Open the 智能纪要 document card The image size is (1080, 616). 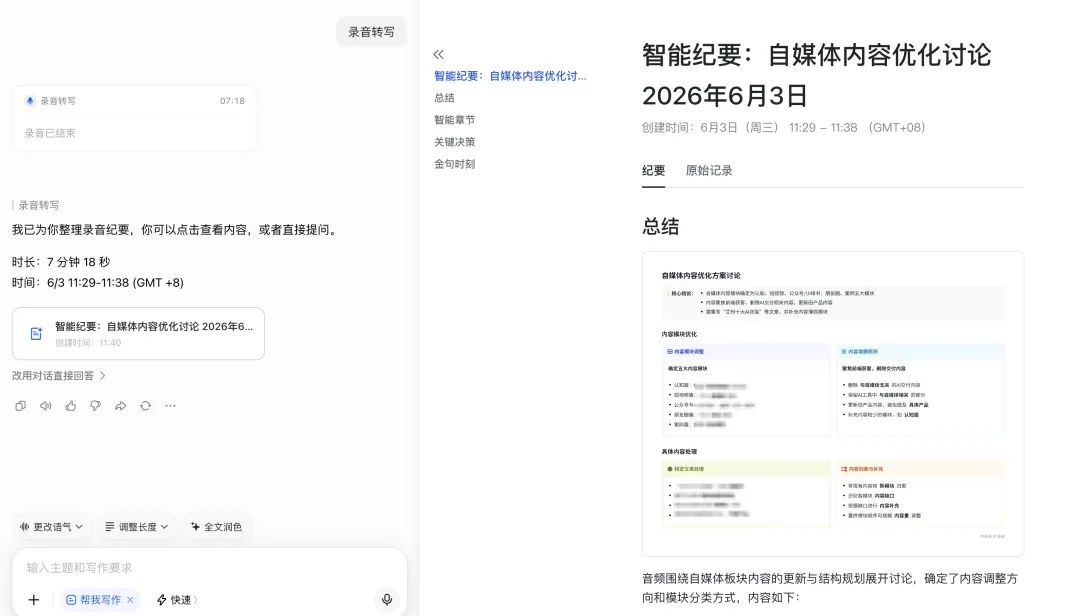(x=138, y=333)
